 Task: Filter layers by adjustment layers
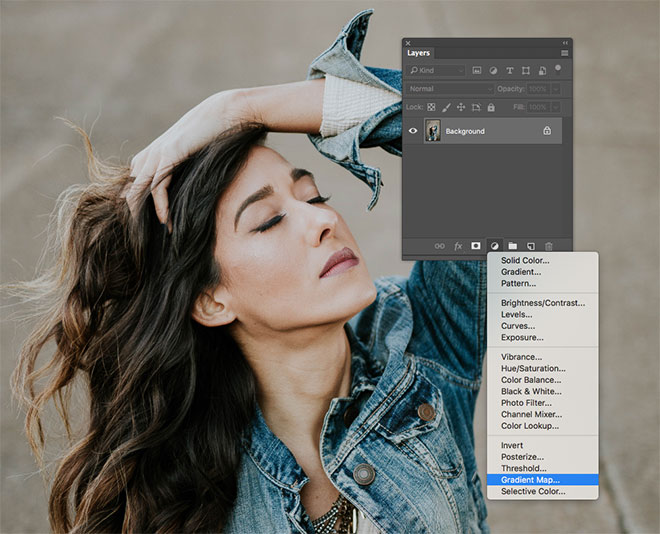pos(494,71)
